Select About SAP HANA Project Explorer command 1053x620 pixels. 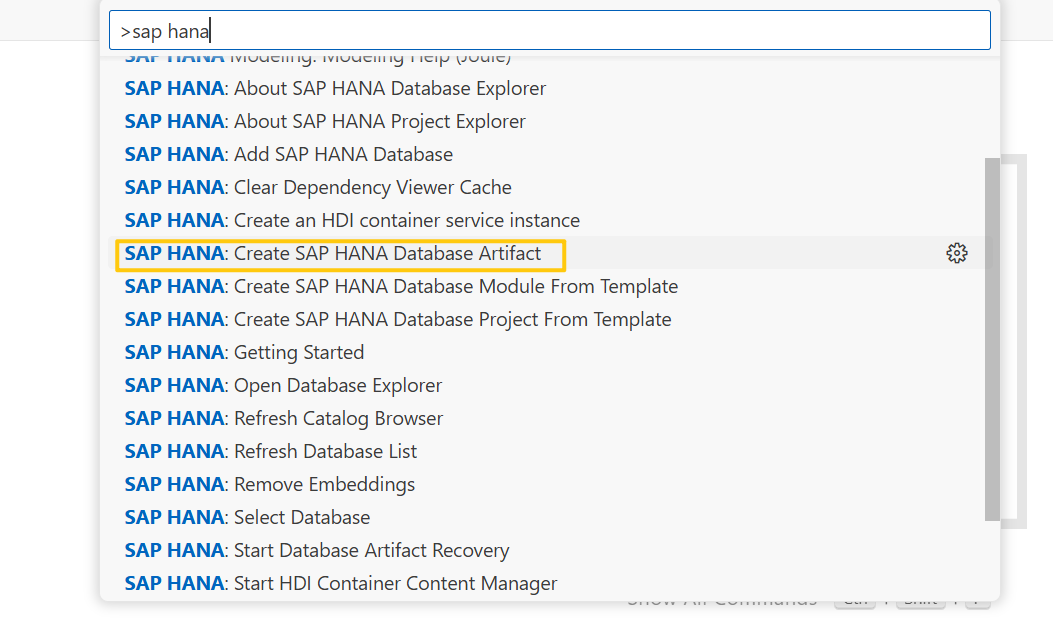click(549, 121)
